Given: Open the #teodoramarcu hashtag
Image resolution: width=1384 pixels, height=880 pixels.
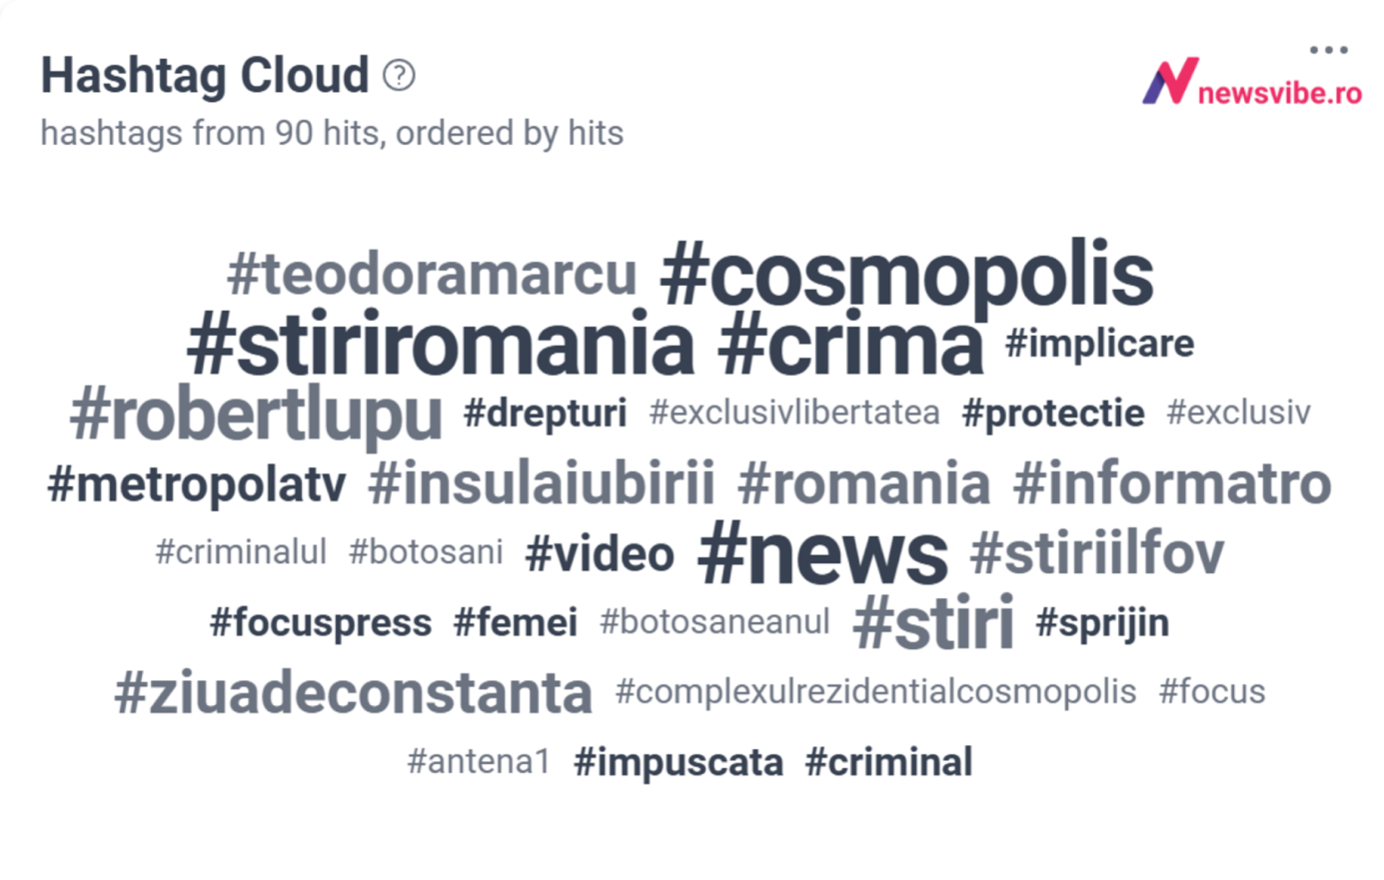Looking at the screenshot, I should pos(432,275).
